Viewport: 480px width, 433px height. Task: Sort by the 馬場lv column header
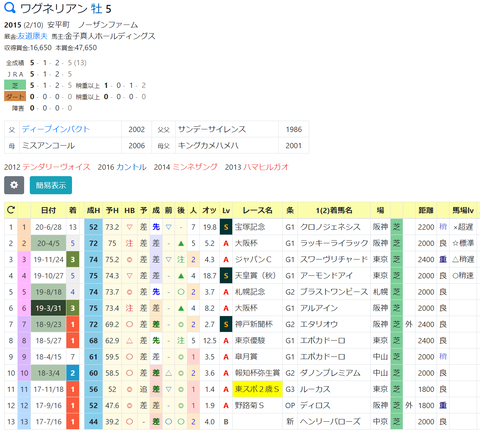pos(463,210)
